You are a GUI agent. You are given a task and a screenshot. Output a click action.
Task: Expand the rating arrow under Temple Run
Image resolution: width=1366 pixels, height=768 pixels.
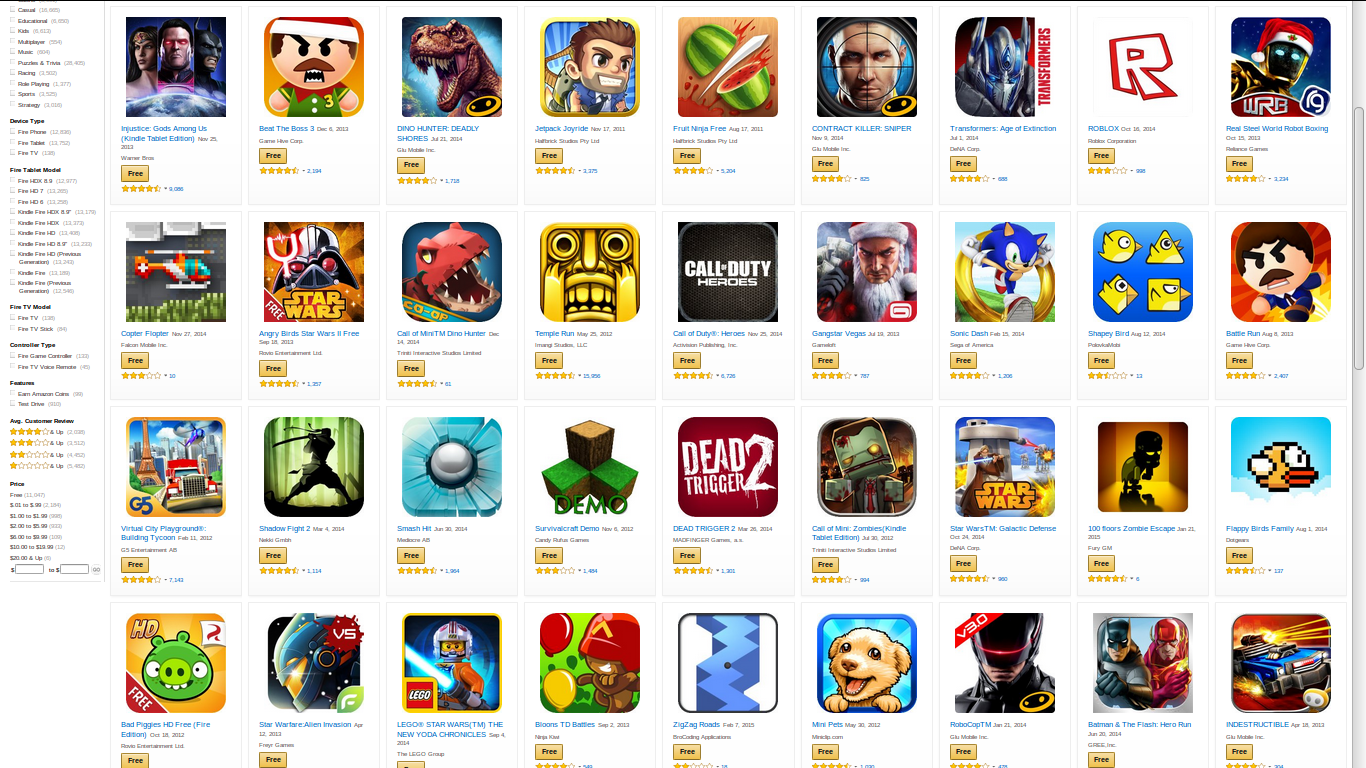pos(580,376)
